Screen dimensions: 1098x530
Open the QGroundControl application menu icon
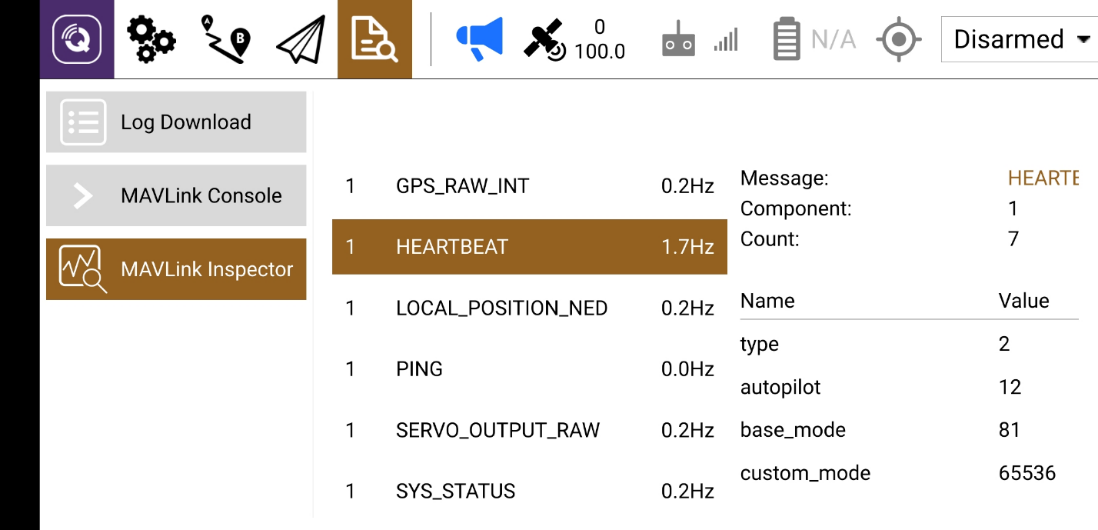pos(77,39)
